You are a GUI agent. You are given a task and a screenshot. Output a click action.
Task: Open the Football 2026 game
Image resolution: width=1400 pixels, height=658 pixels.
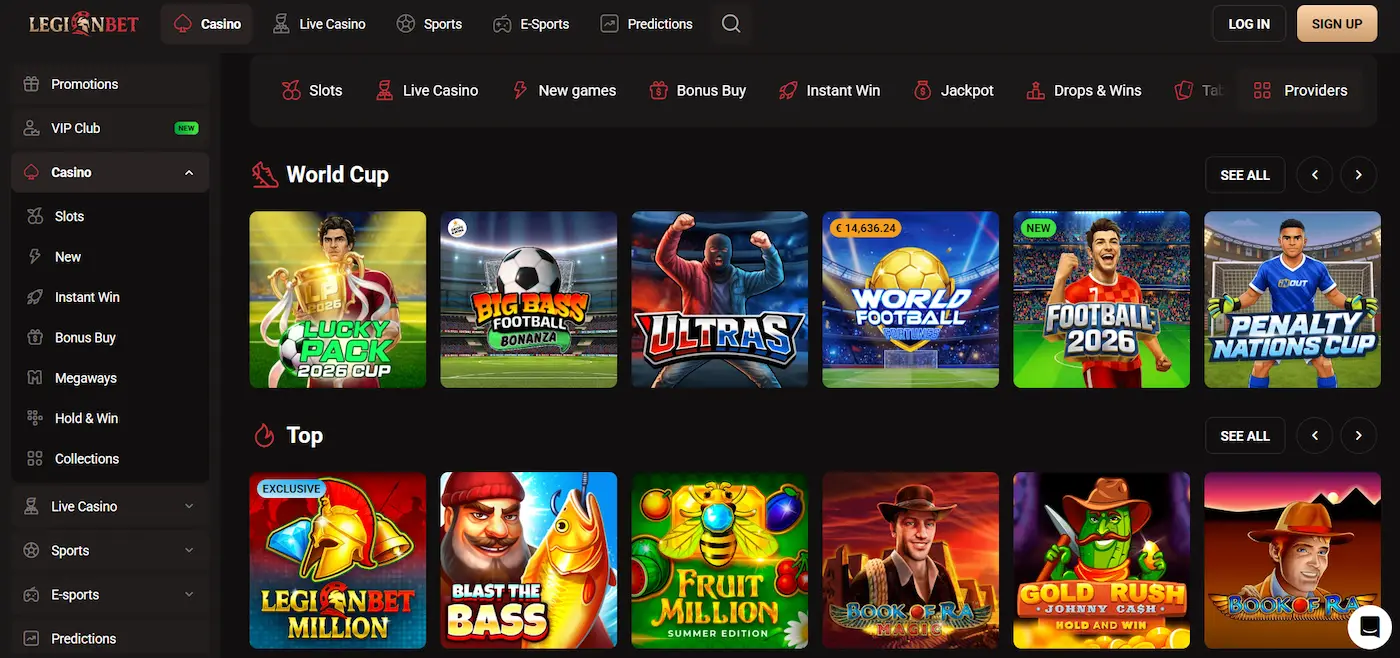1102,299
